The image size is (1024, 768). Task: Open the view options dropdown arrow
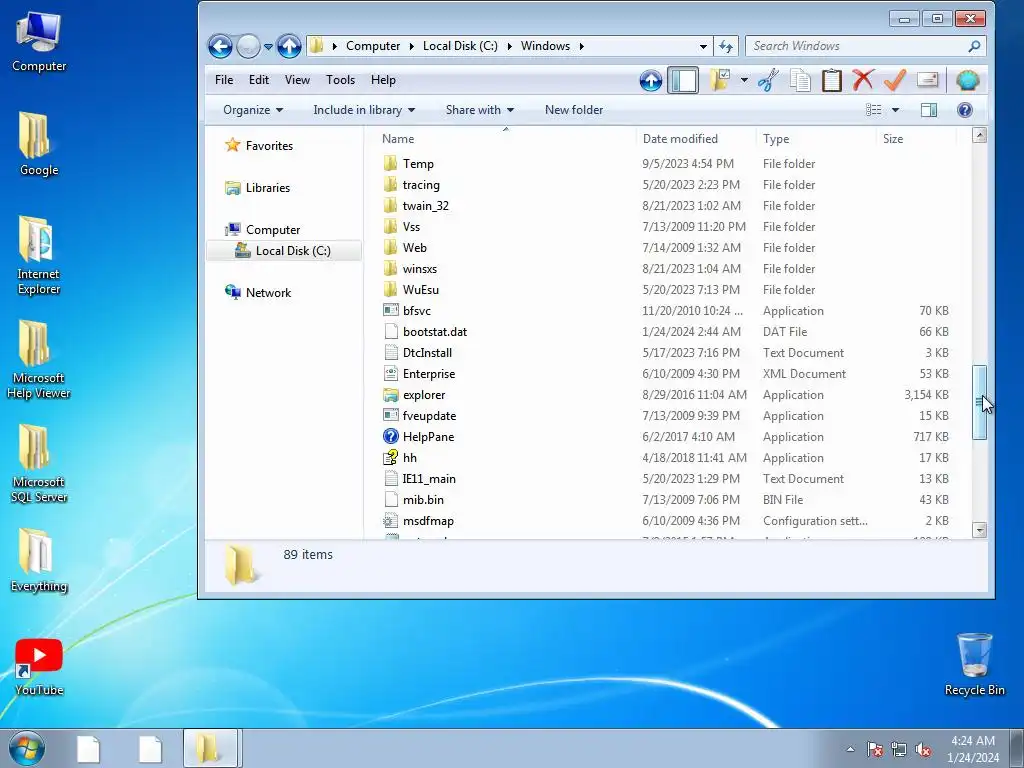pyautogui.click(x=895, y=110)
